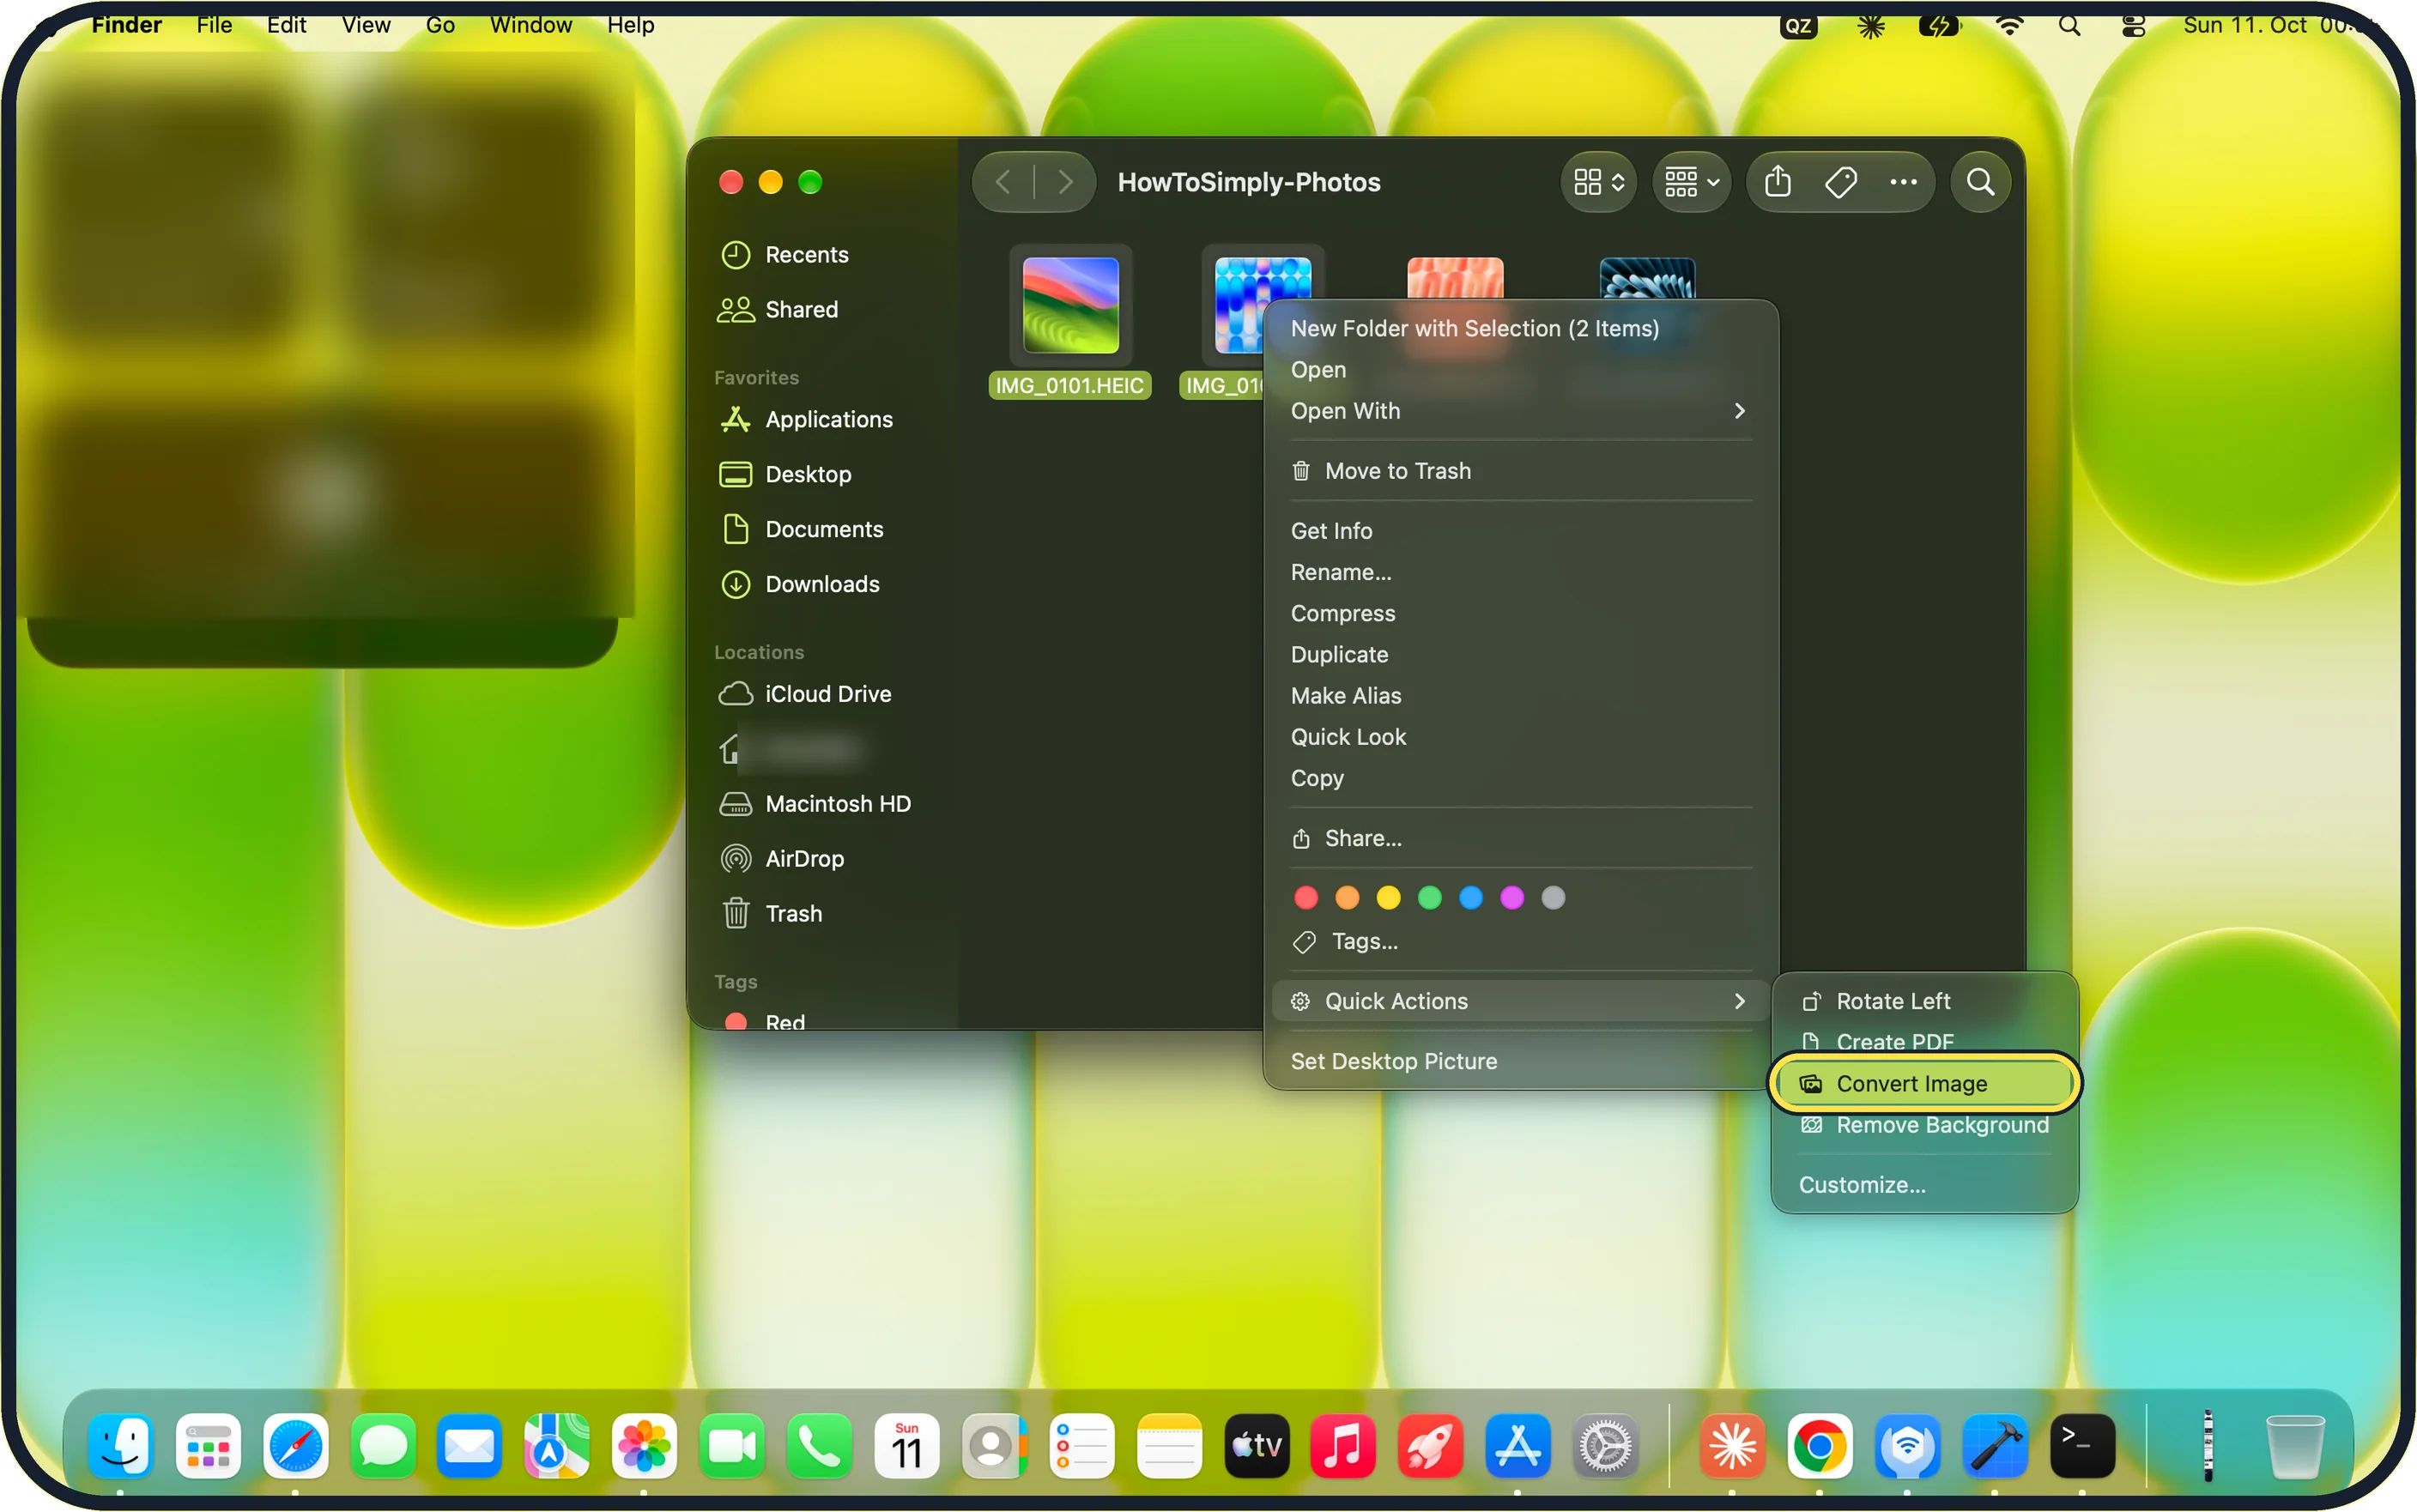Apply the gray color tag
This screenshot has width=2417, height=1512.
1553,898
